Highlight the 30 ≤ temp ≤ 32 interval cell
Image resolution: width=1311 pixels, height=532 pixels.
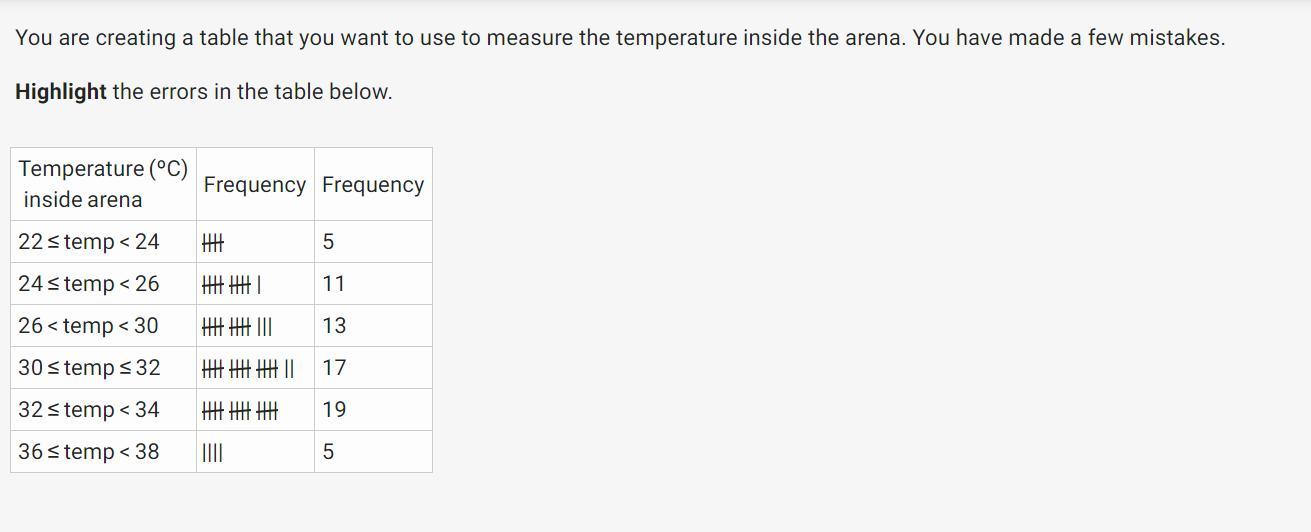89,368
